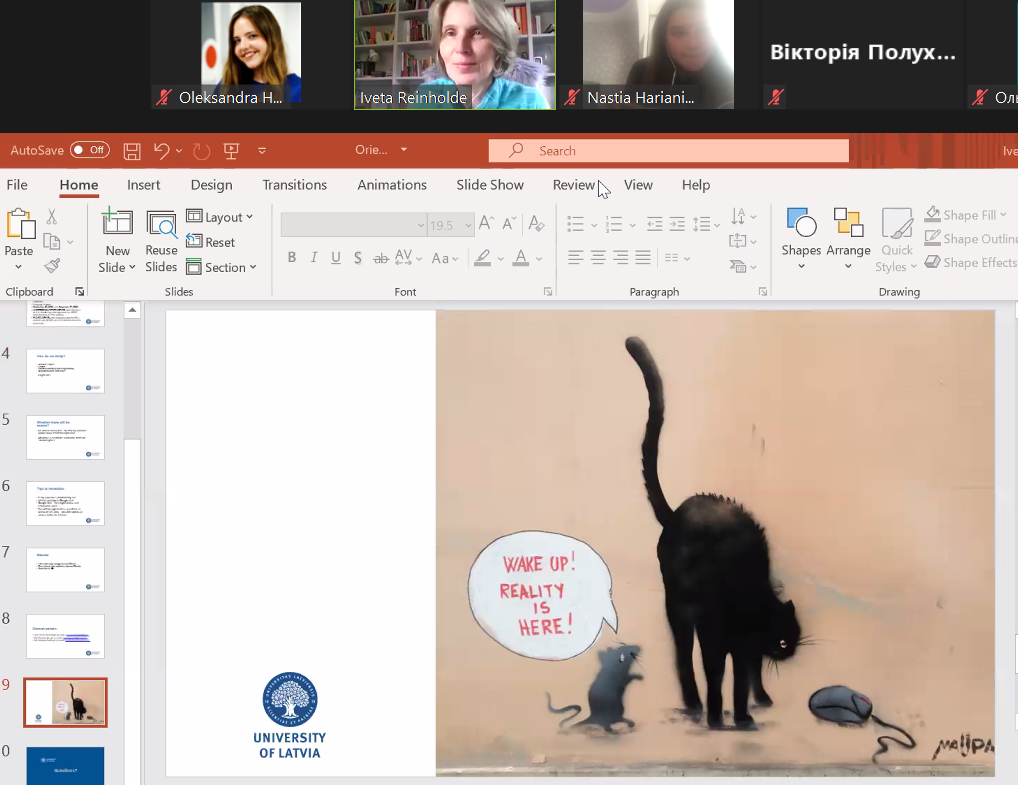Open the Slide Show tab
This screenshot has height=785, width=1018.
click(x=490, y=185)
